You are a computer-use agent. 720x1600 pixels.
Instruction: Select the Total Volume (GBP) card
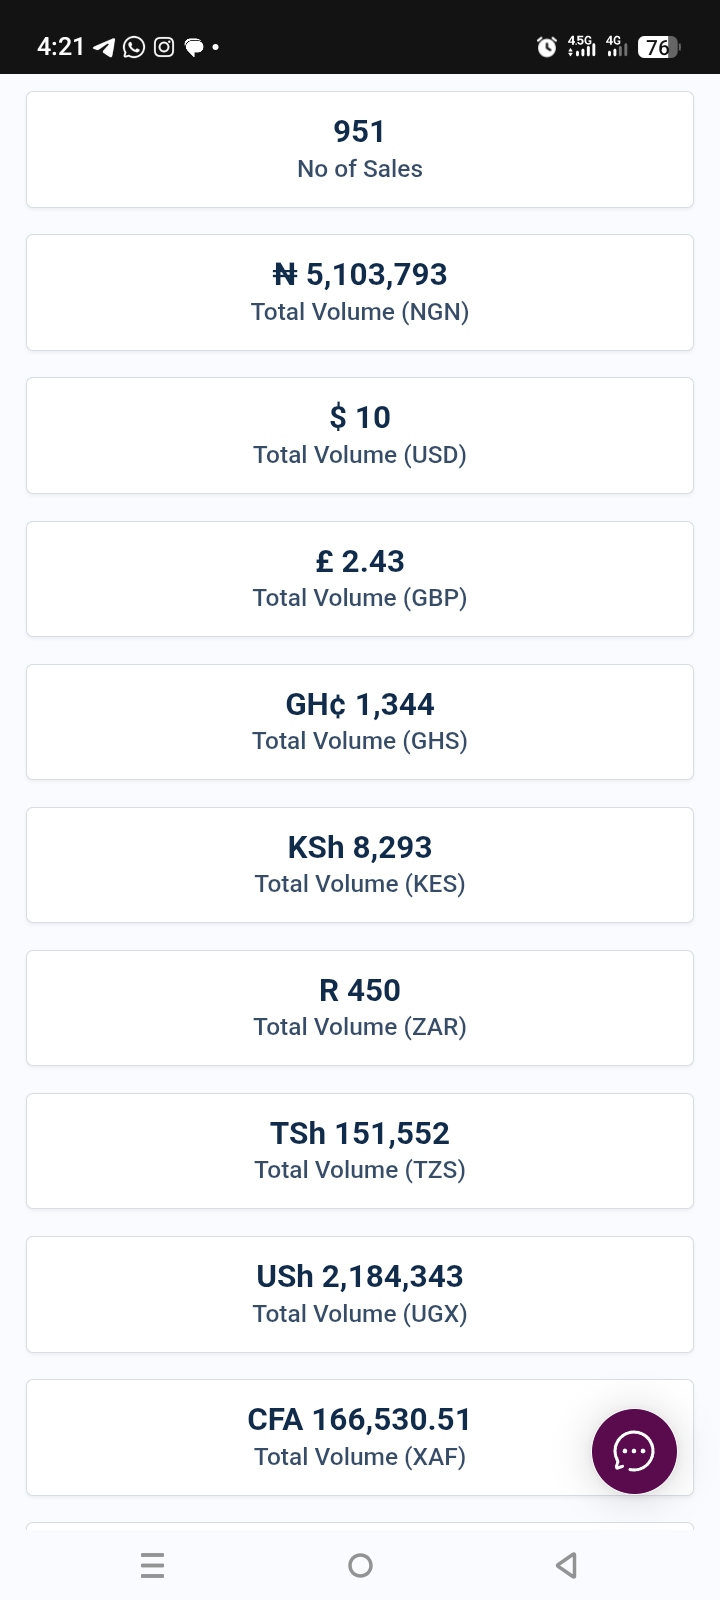(360, 579)
